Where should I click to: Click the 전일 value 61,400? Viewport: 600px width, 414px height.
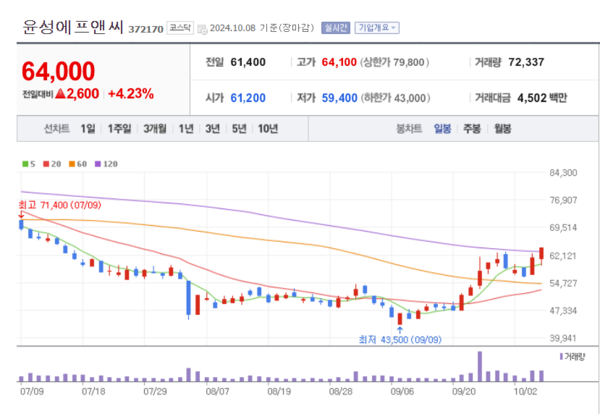pos(248,62)
